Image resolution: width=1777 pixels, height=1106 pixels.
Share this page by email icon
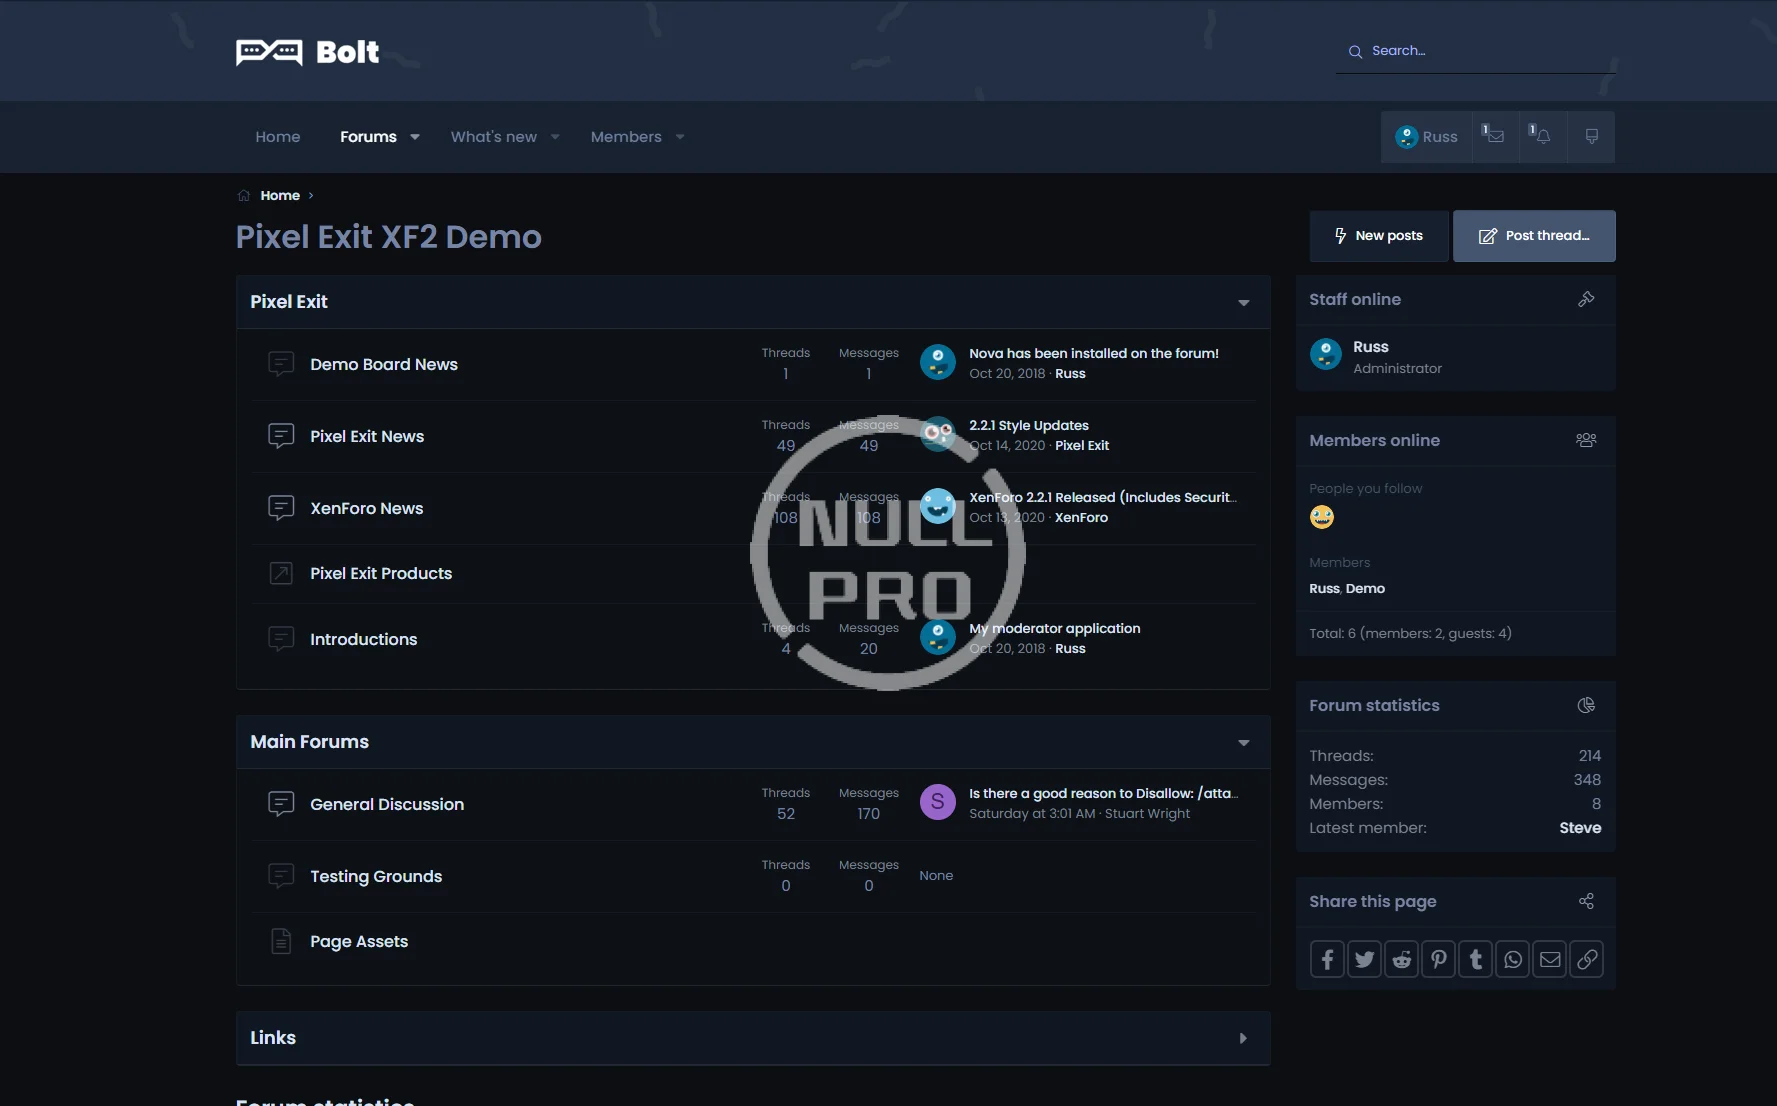click(1550, 960)
